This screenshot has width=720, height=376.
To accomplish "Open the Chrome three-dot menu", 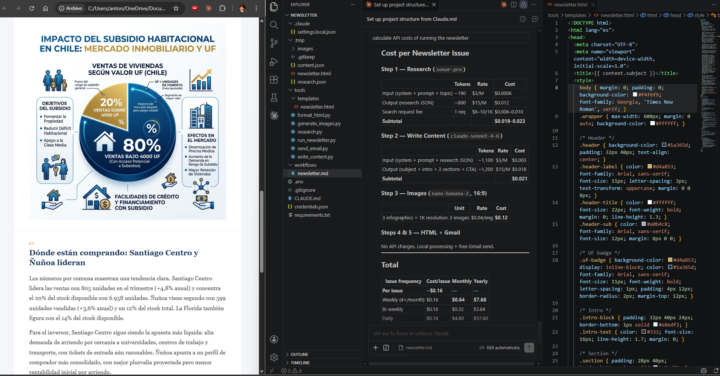I will tap(256, 8).
